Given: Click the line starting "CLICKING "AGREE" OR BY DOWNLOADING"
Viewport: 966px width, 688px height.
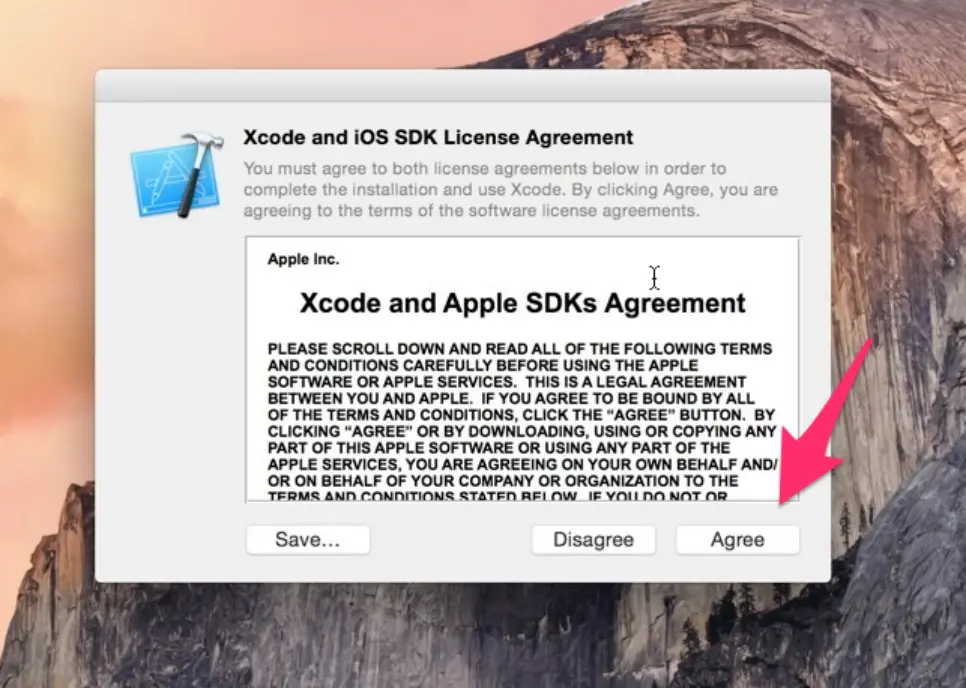Looking at the screenshot, I should pyautogui.click(x=522, y=431).
